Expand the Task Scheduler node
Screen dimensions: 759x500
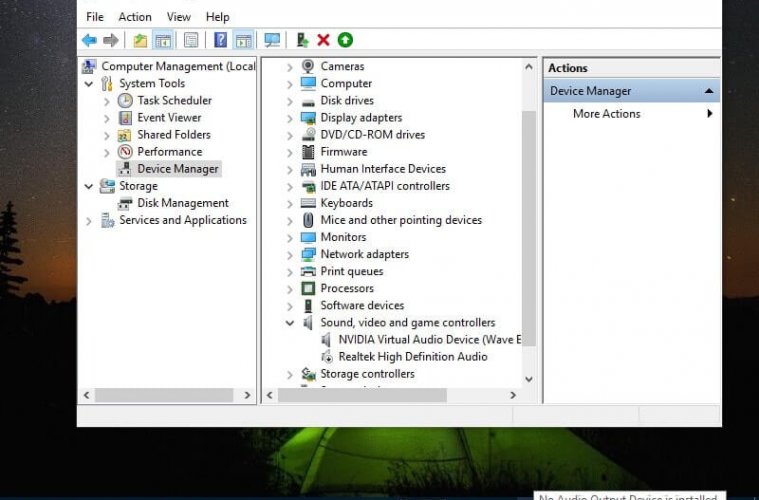[107, 101]
